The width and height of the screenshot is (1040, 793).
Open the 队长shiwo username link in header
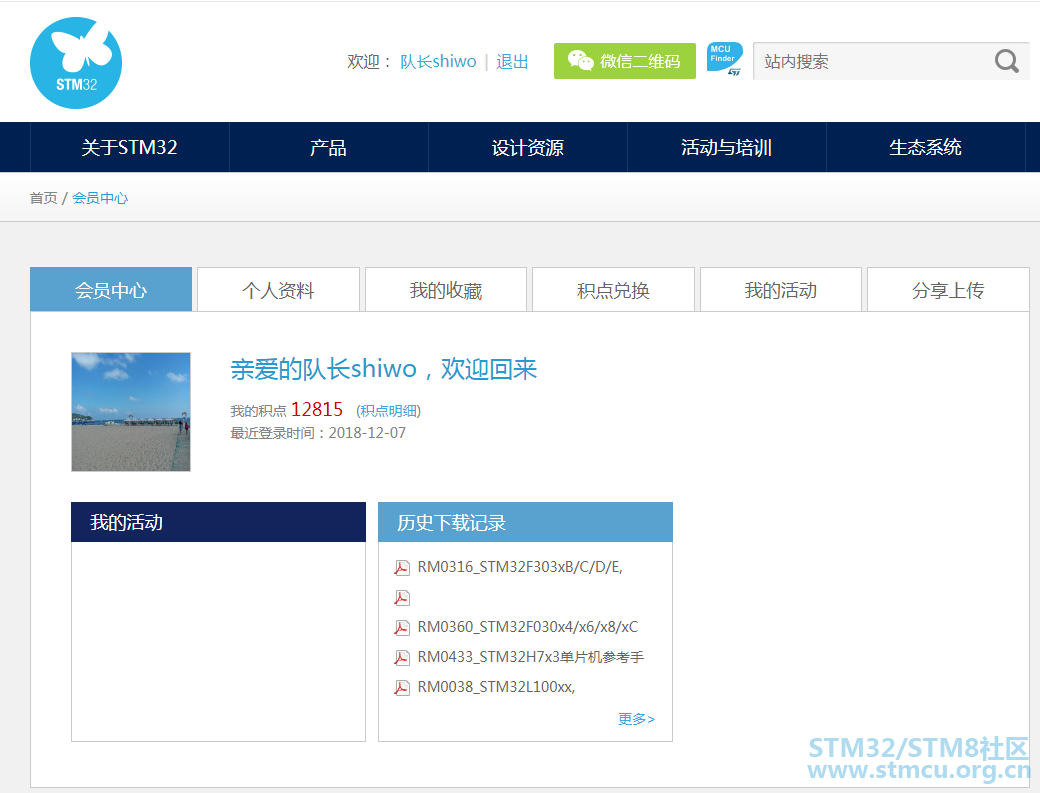(438, 62)
